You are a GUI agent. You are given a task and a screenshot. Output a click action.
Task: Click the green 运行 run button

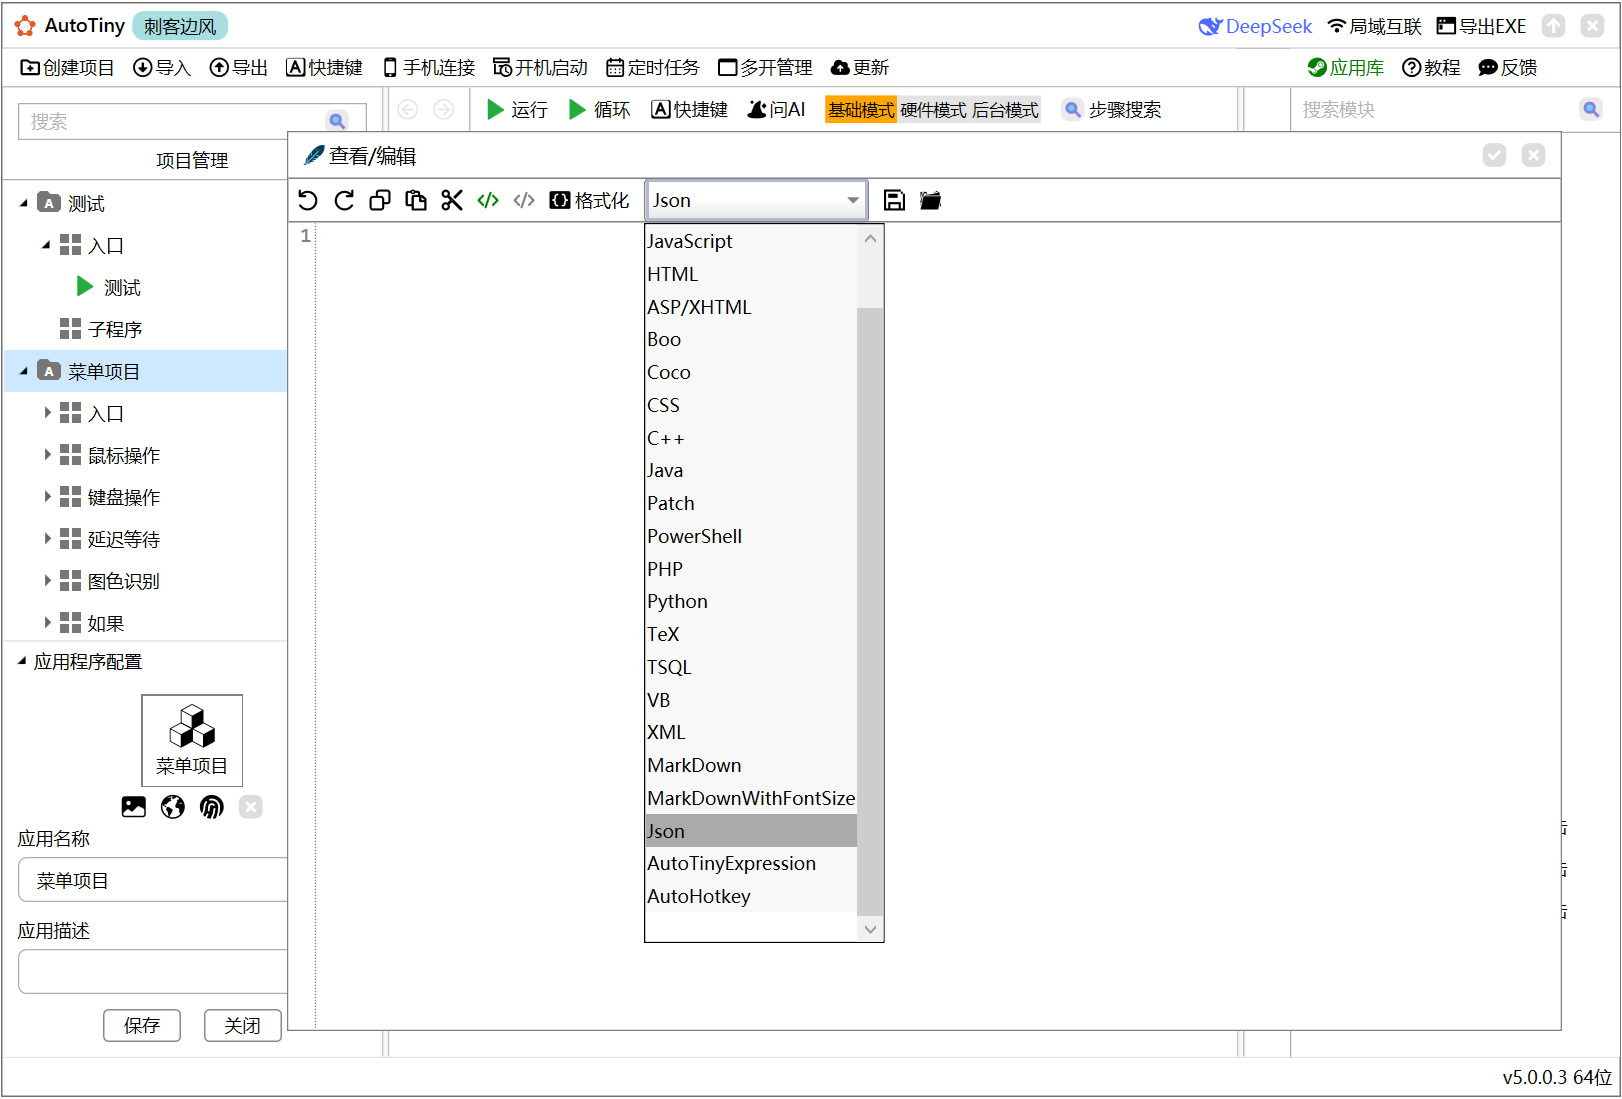517,110
